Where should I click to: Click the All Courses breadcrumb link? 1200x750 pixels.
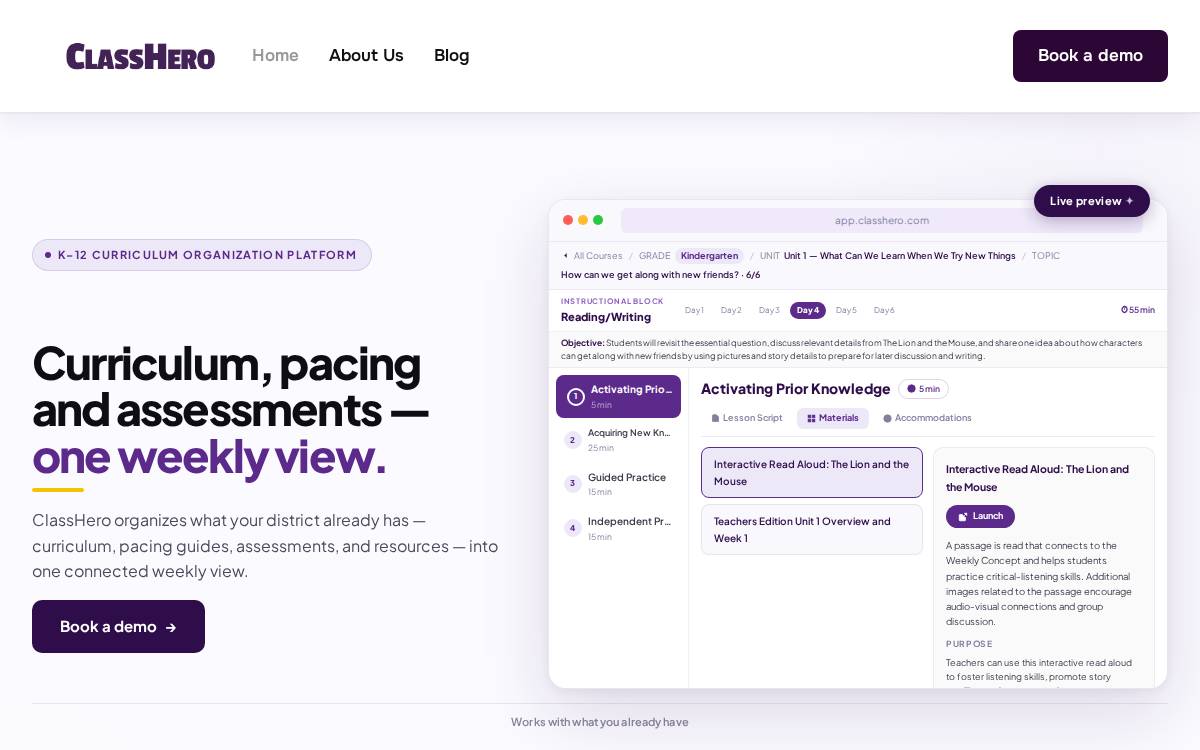pyautogui.click(x=598, y=256)
